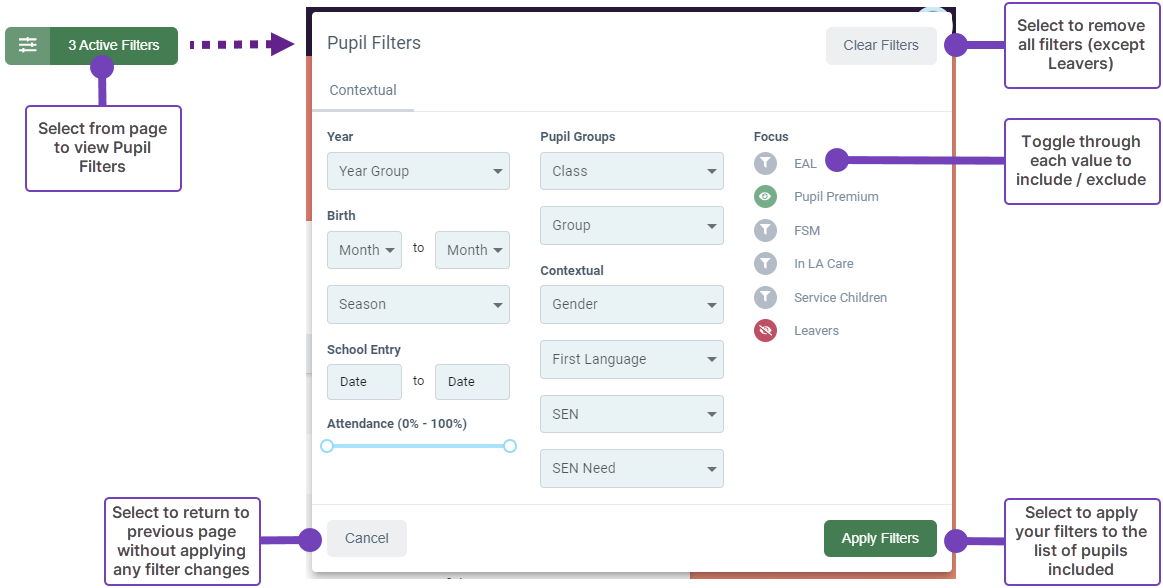
Task: Select the Contextual tab
Action: (x=363, y=90)
